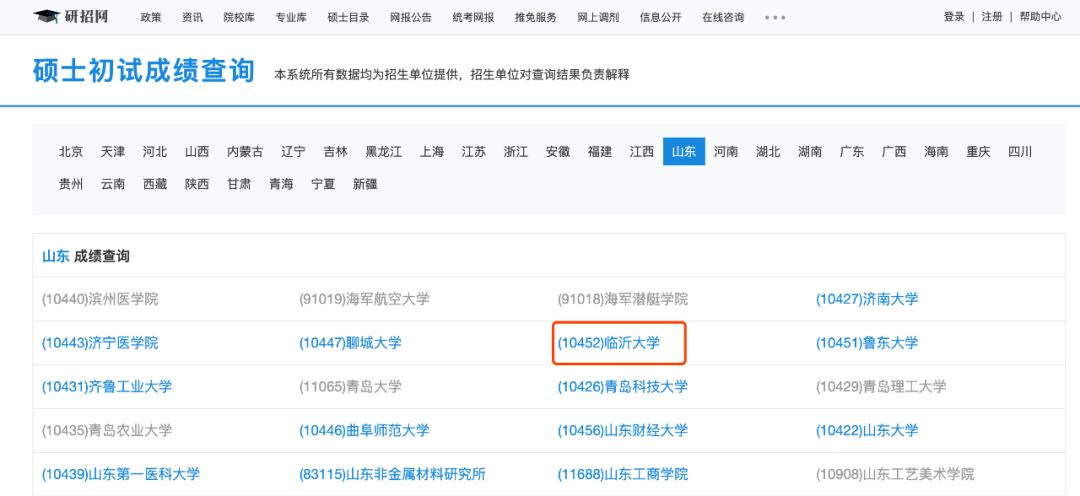Image resolution: width=1080 pixels, height=496 pixels.
Task: Open 硕士目录 menu item
Action: [349, 17]
